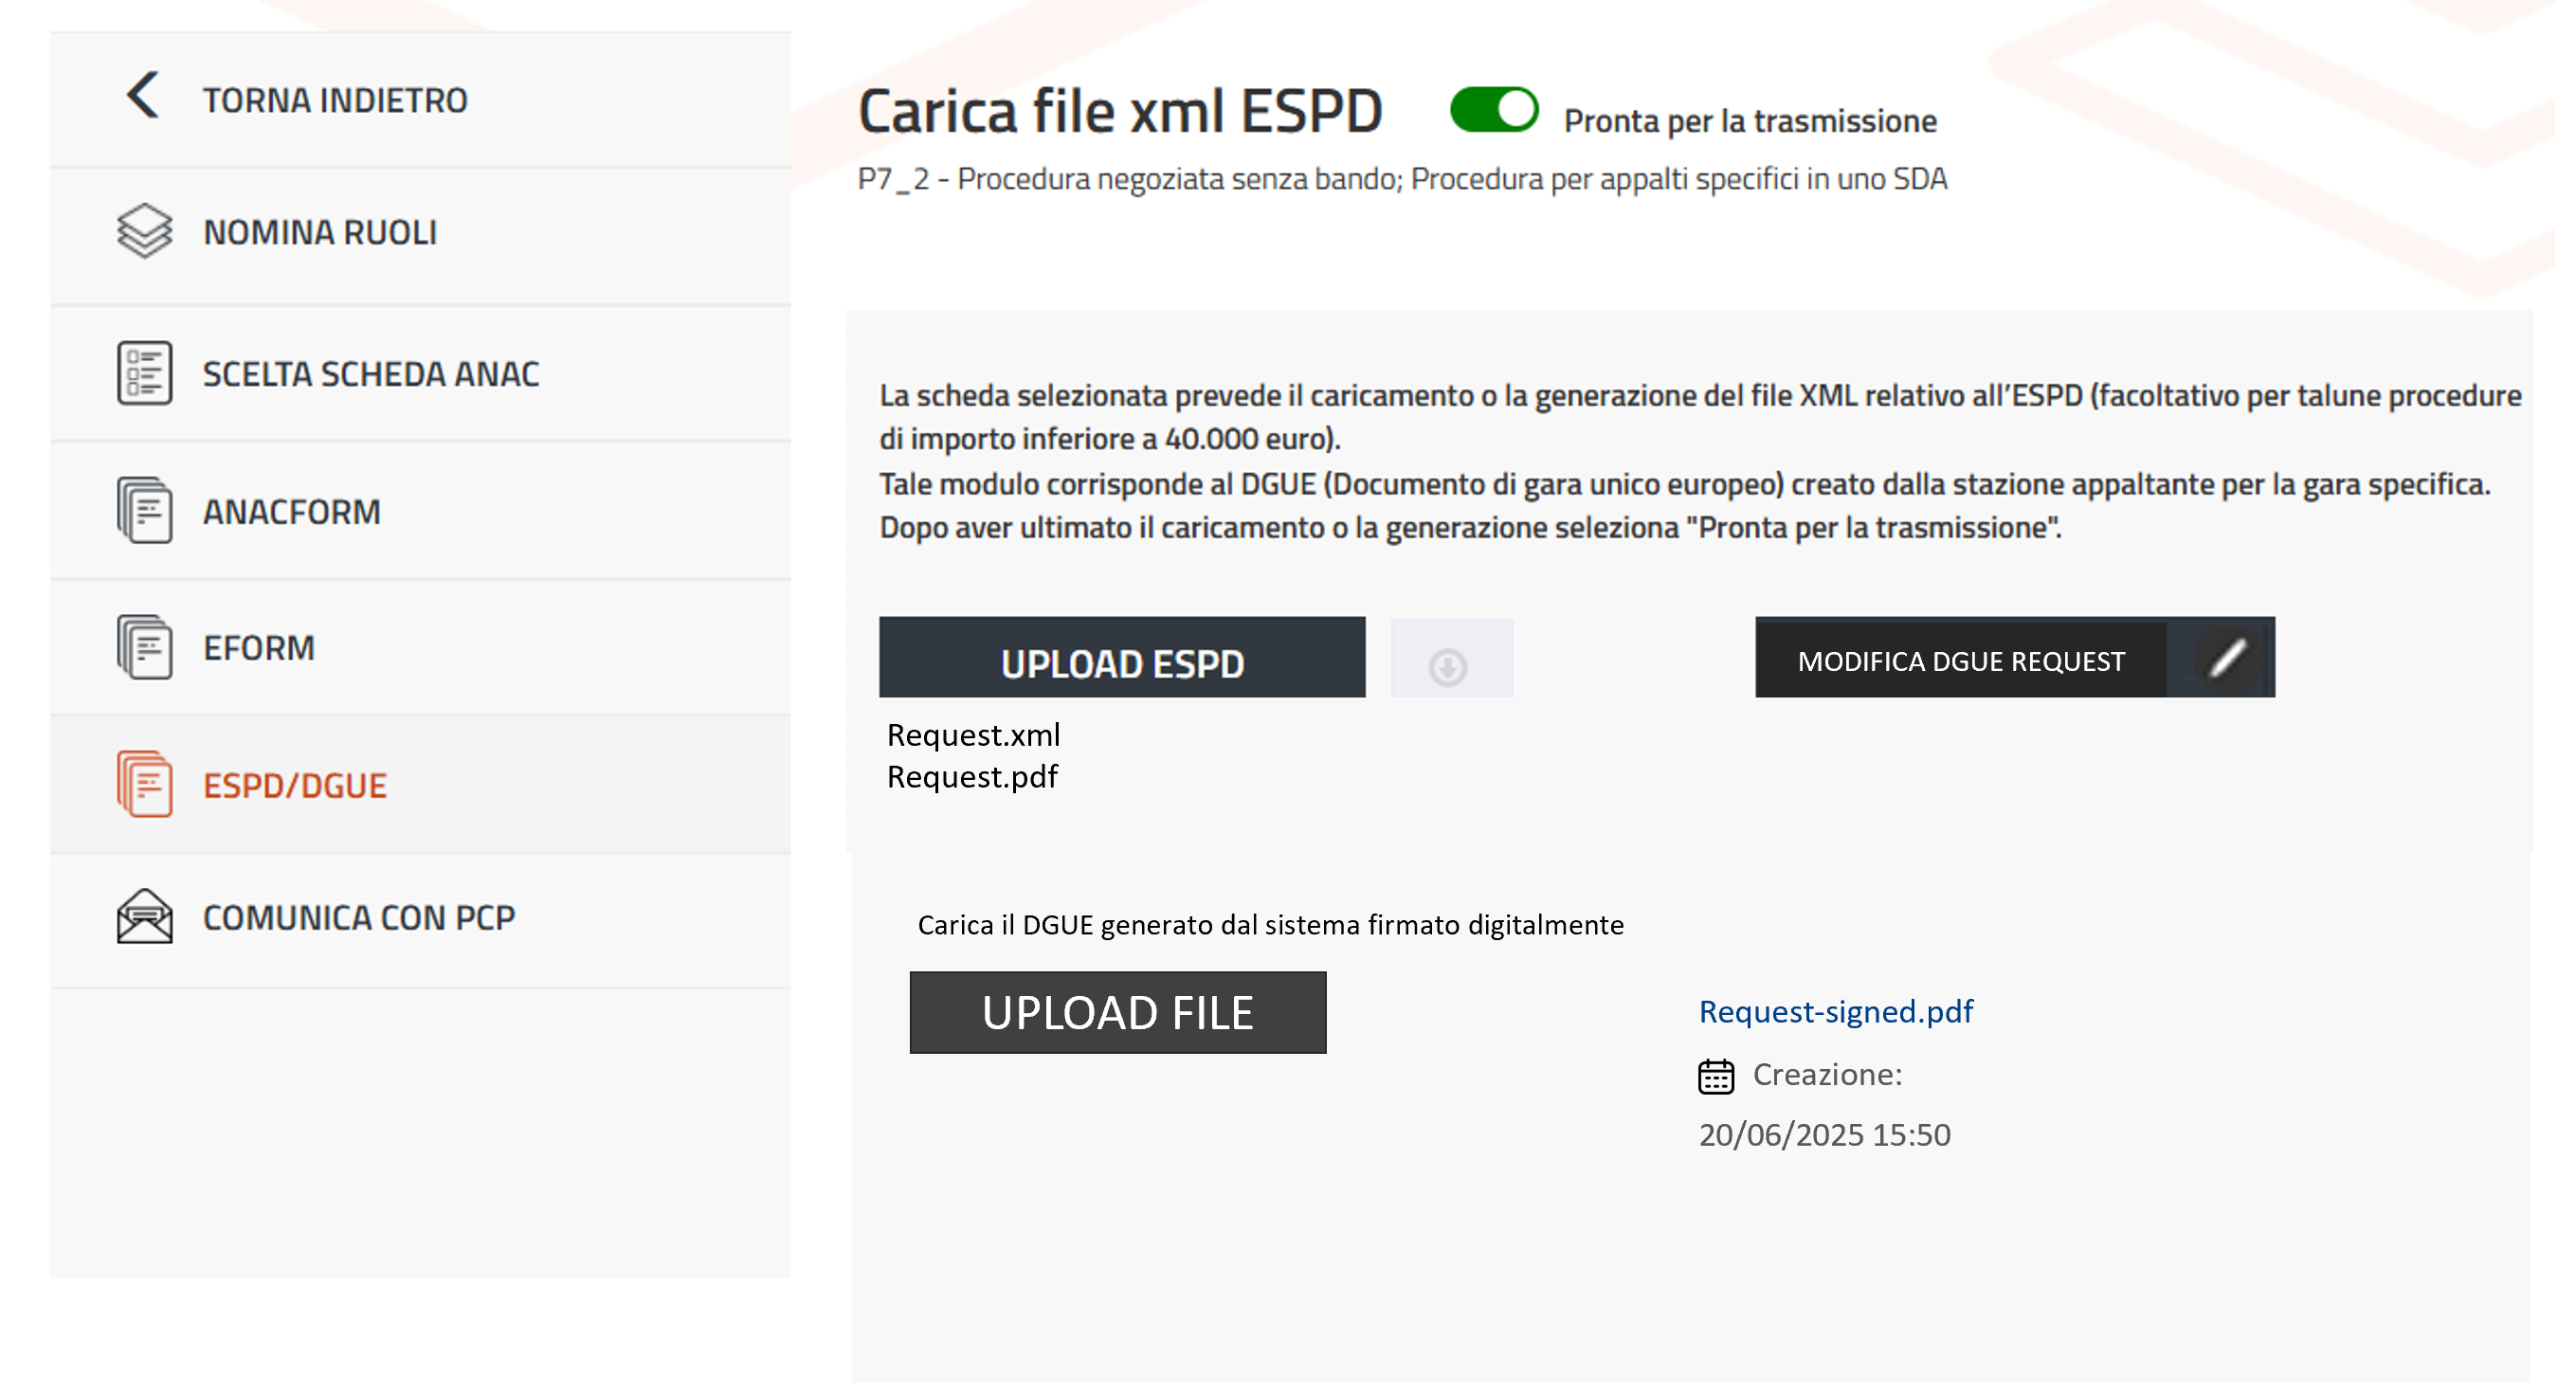
Task: Click the Comunica con PCP envelope icon
Action: (x=145, y=918)
